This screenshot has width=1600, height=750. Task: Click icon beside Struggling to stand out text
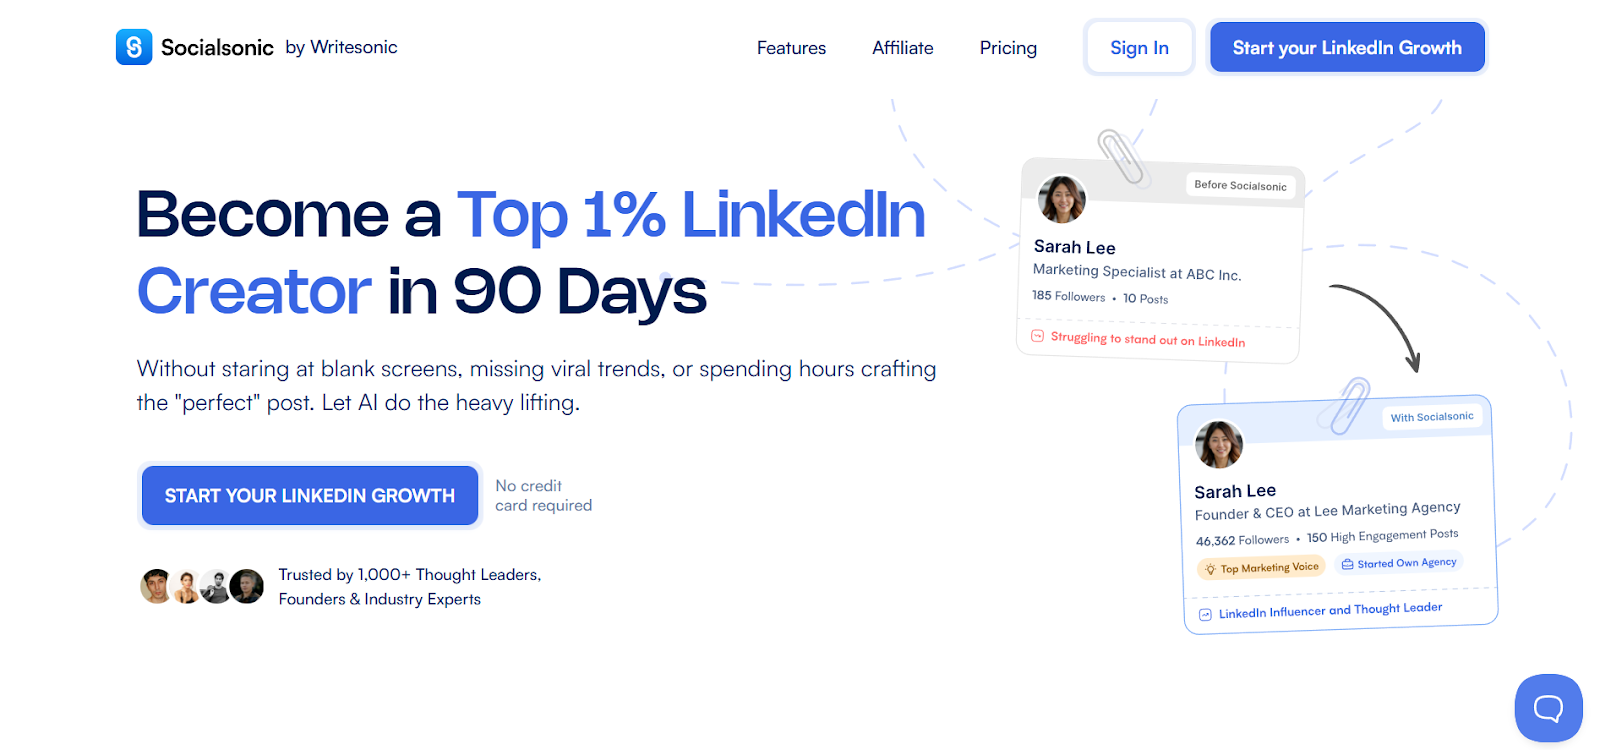(x=1038, y=336)
